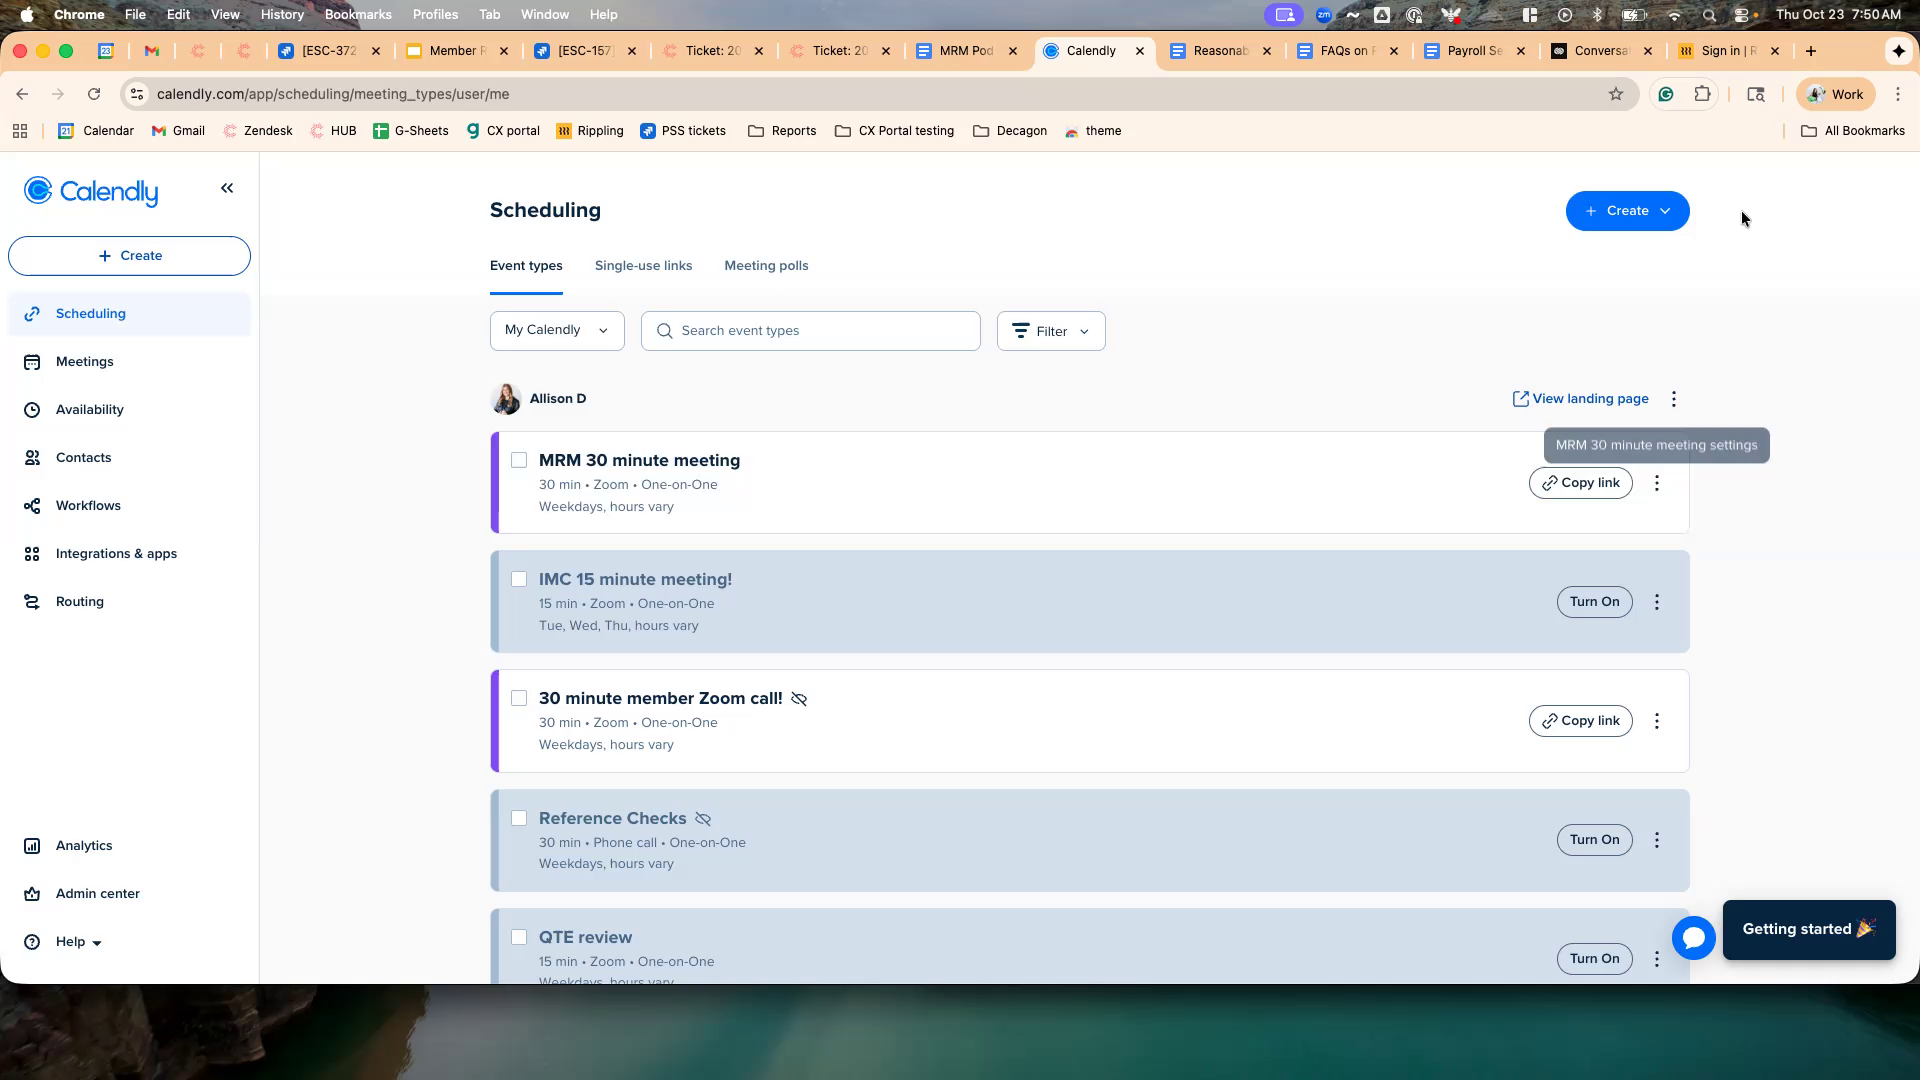Image resolution: width=1920 pixels, height=1080 pixels.
Task: Open Workflows from the sidebar
Action: 88,506
